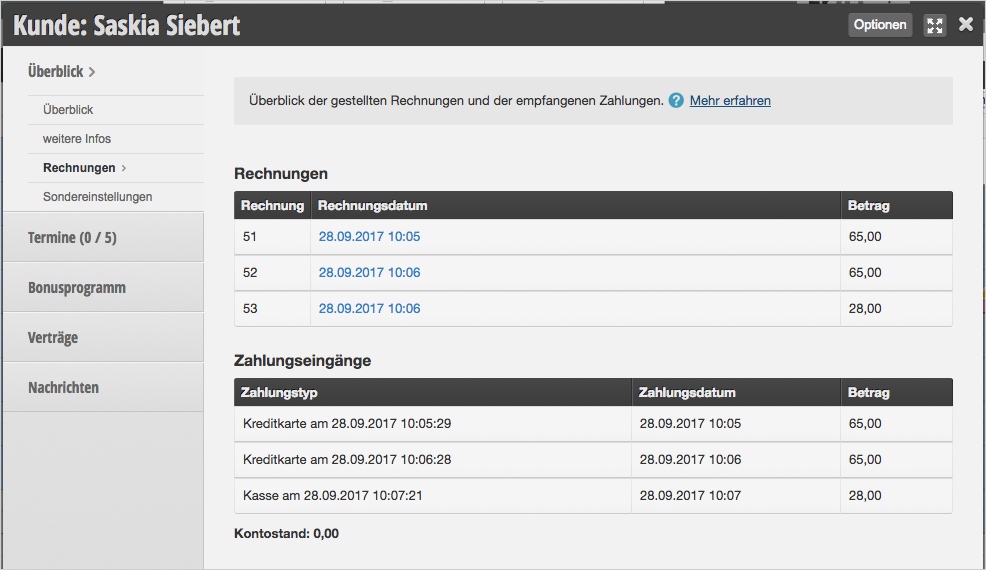Open the Bonusprogramm tab

tap(77, 288)
